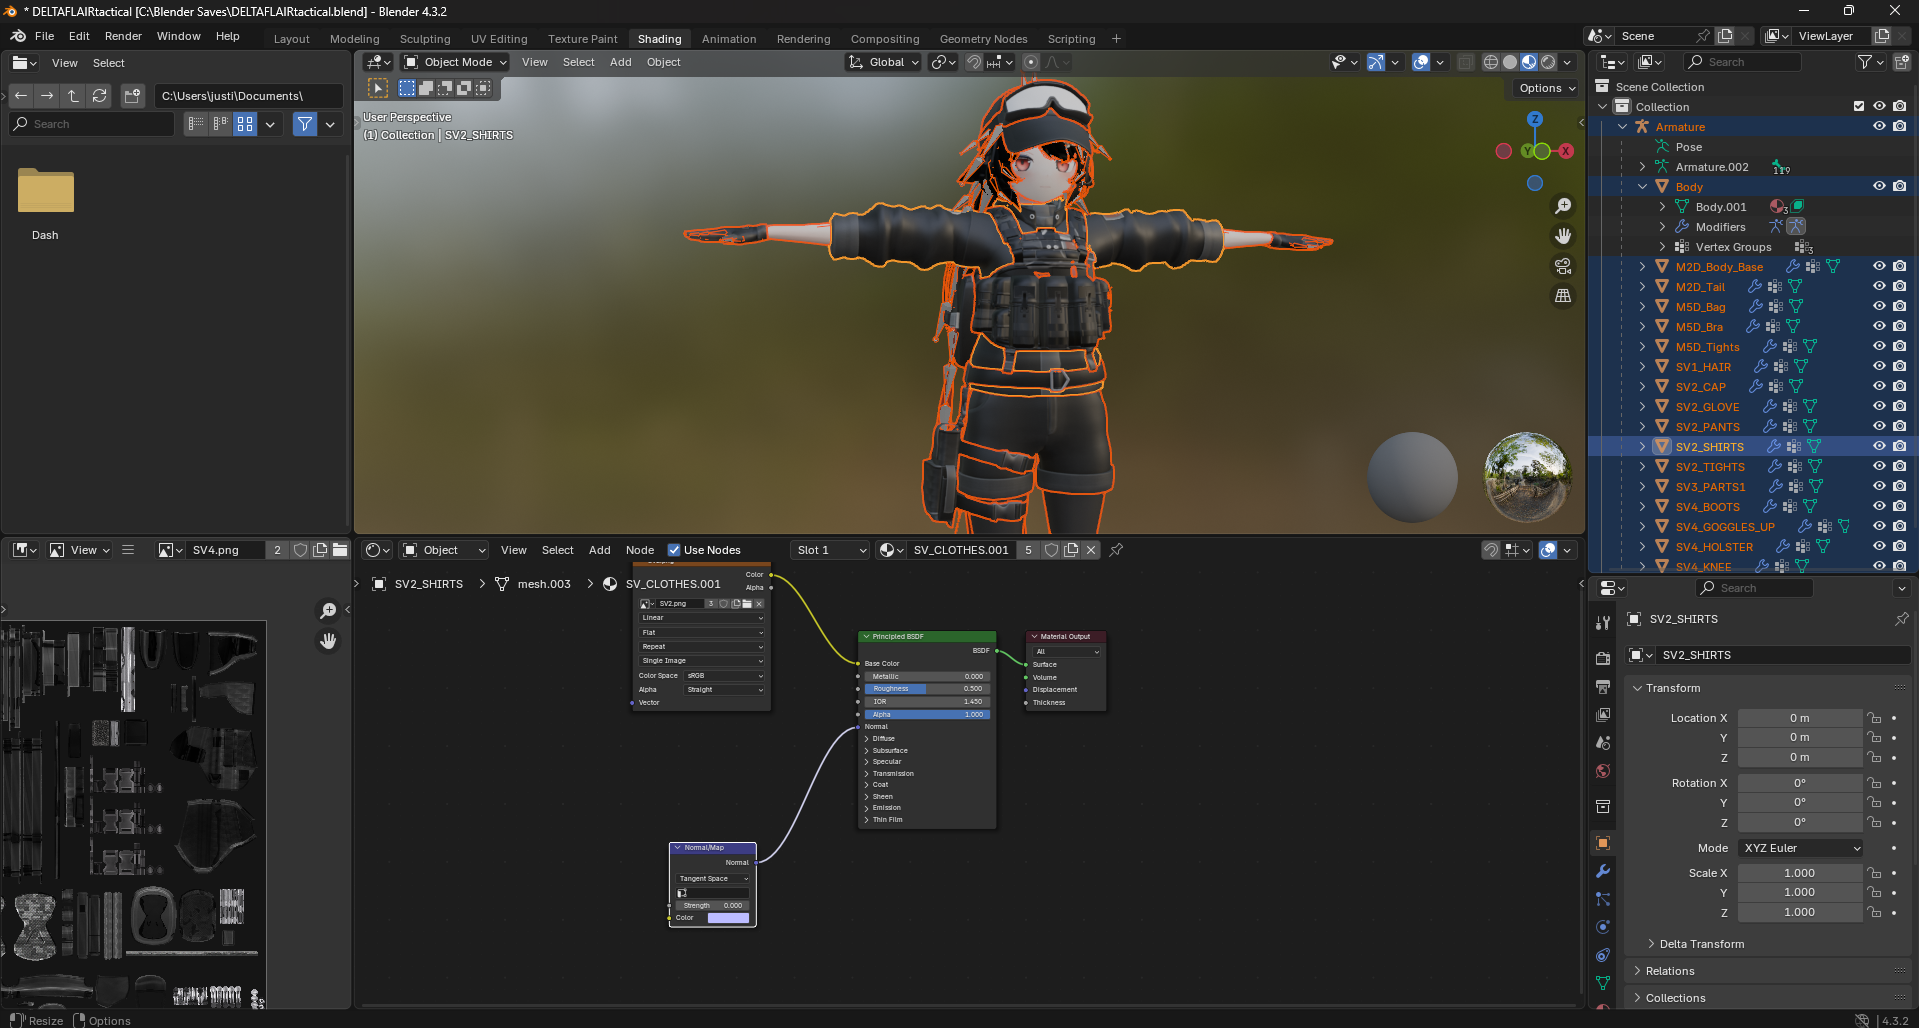1919x1028 pixels.
Task: Open the Slot 1 material selector
Action: pyautogui.click(x=830, y=550)
